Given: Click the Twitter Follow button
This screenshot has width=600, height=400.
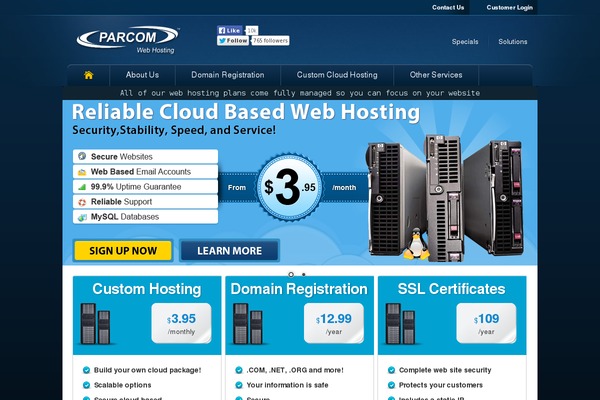Looking at the screenshot, I should coord(233,41).
